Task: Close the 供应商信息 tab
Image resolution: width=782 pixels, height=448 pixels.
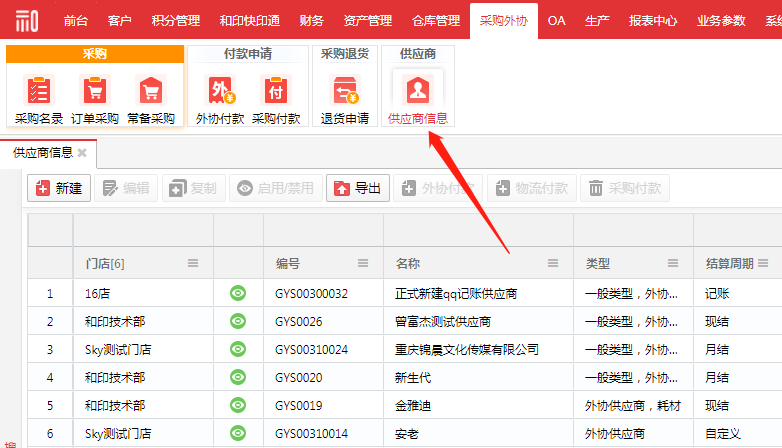Action: coord(82,153)
